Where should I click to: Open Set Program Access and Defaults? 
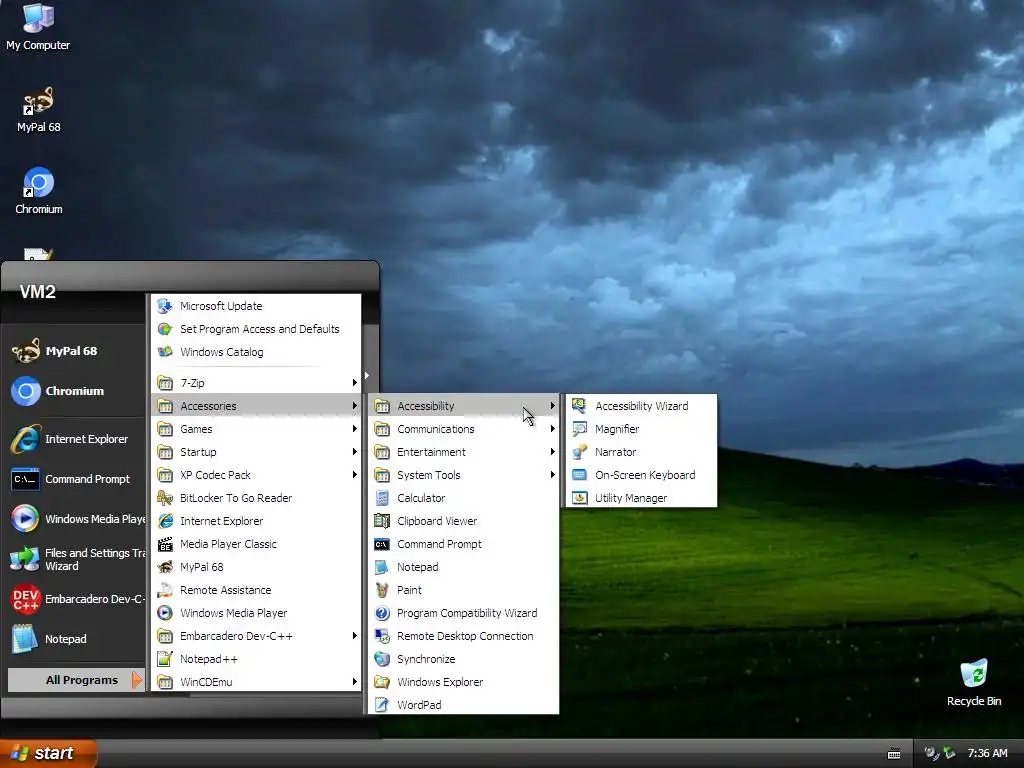coord(256,328)
